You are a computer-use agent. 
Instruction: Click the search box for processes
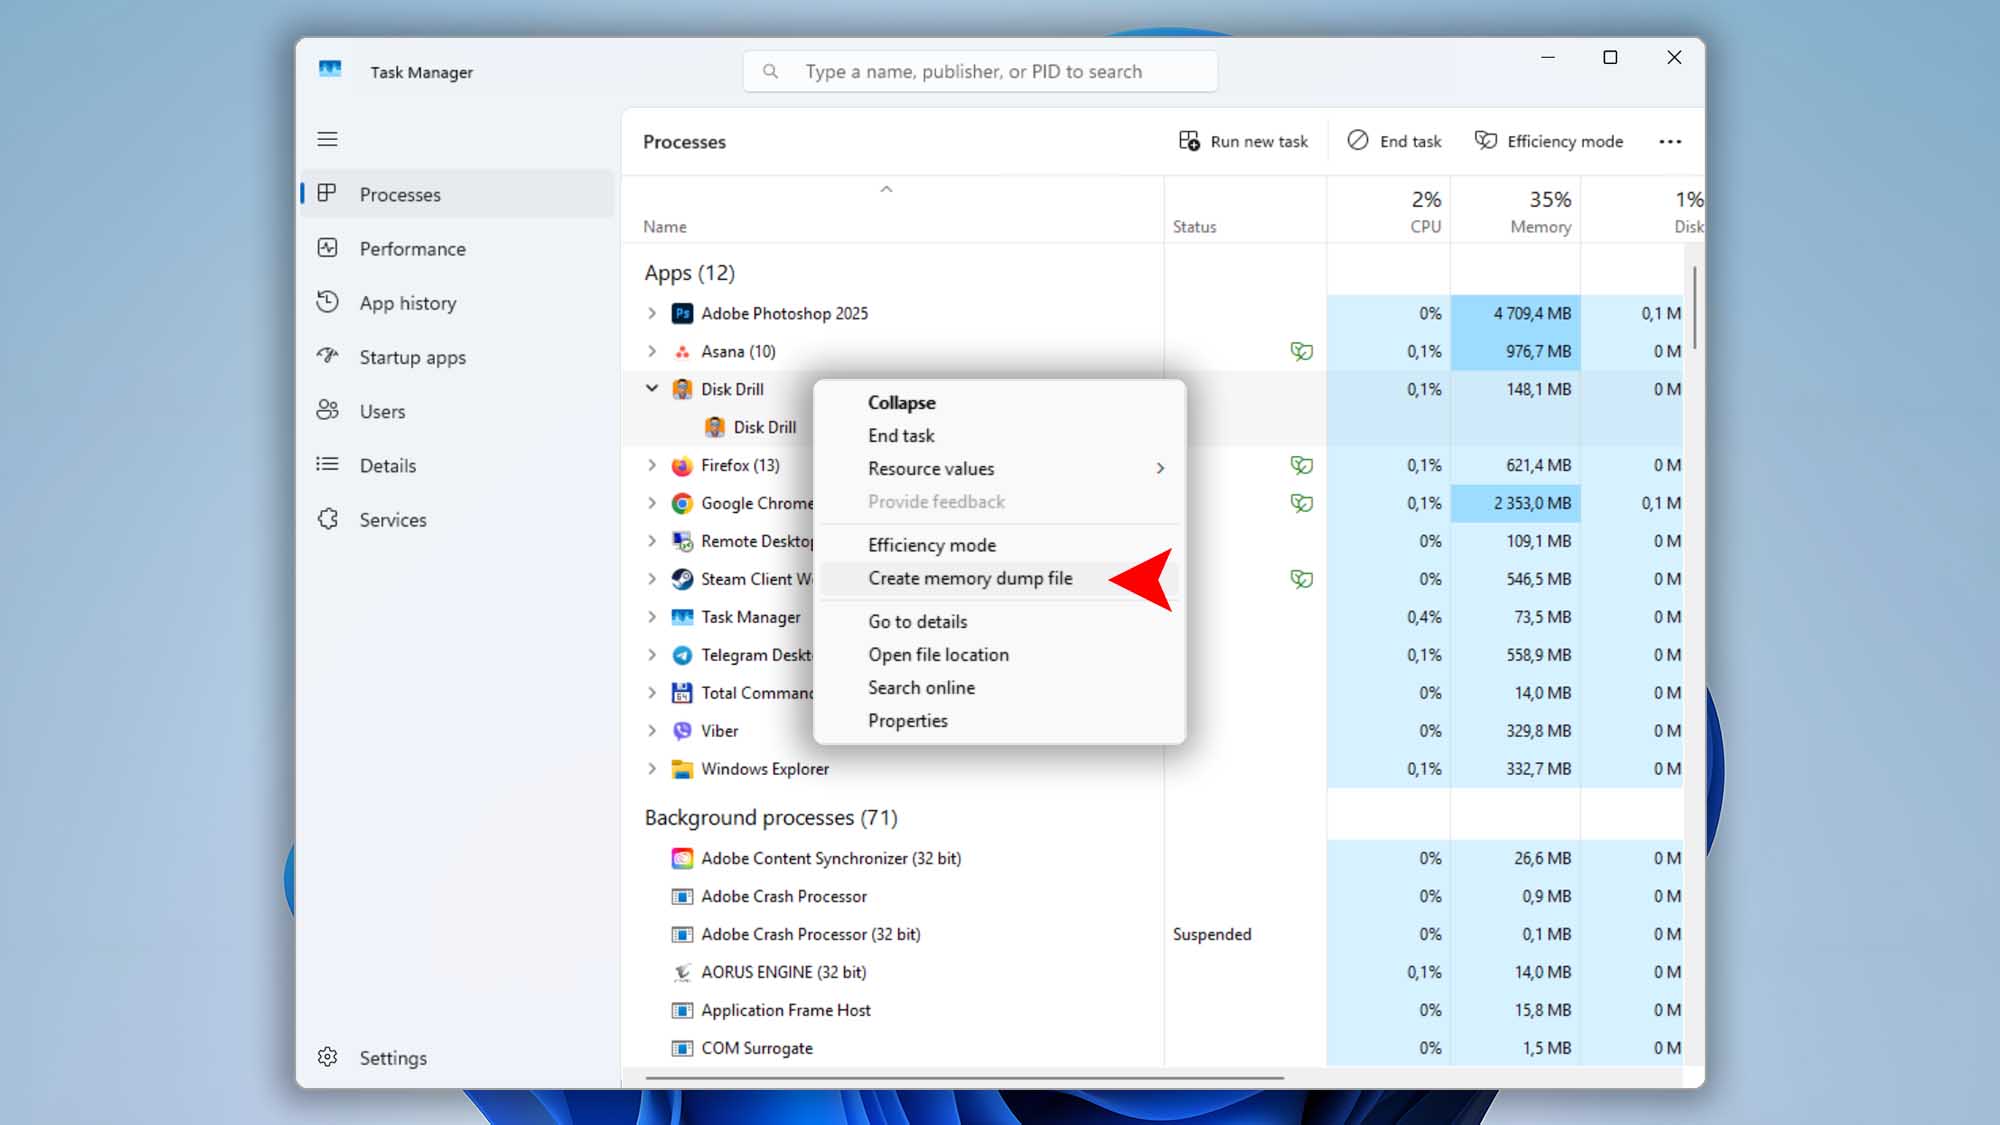click(980, 71)
